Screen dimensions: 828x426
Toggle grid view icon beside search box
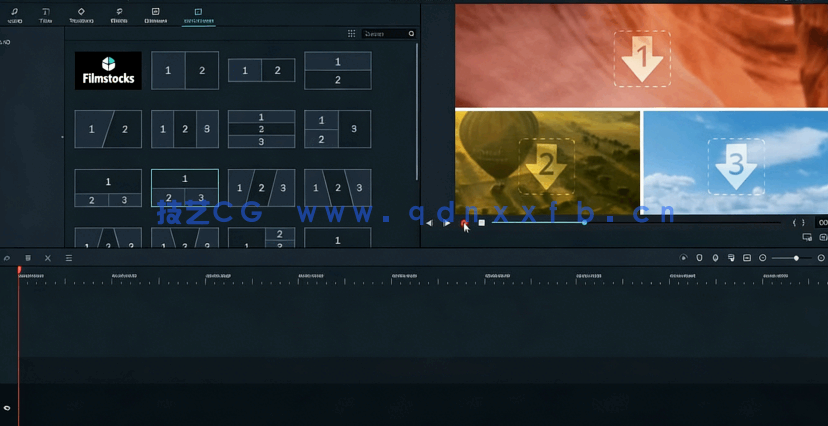click(351, 34)
